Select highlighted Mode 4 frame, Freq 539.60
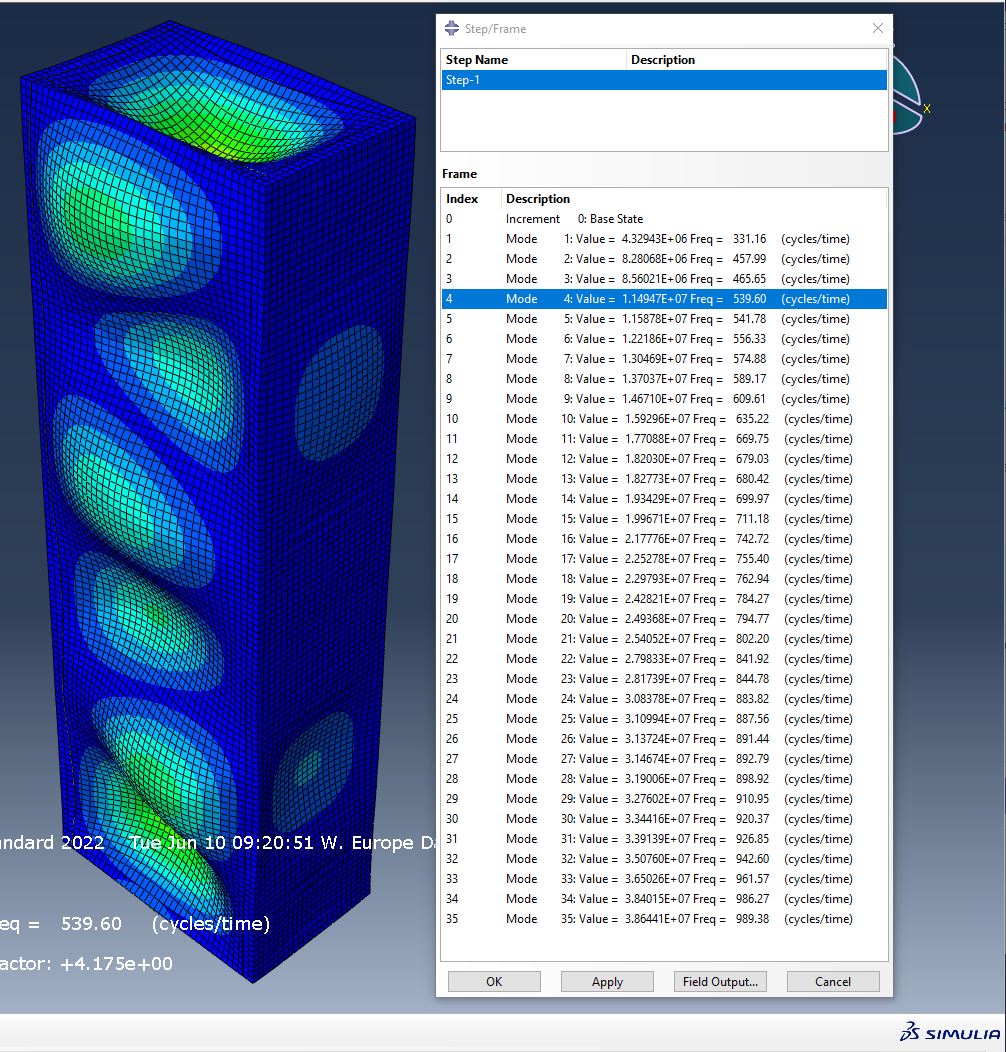Image resolution: width=1006 pixels, height=1052 pixels. click(x=664, y=299)
